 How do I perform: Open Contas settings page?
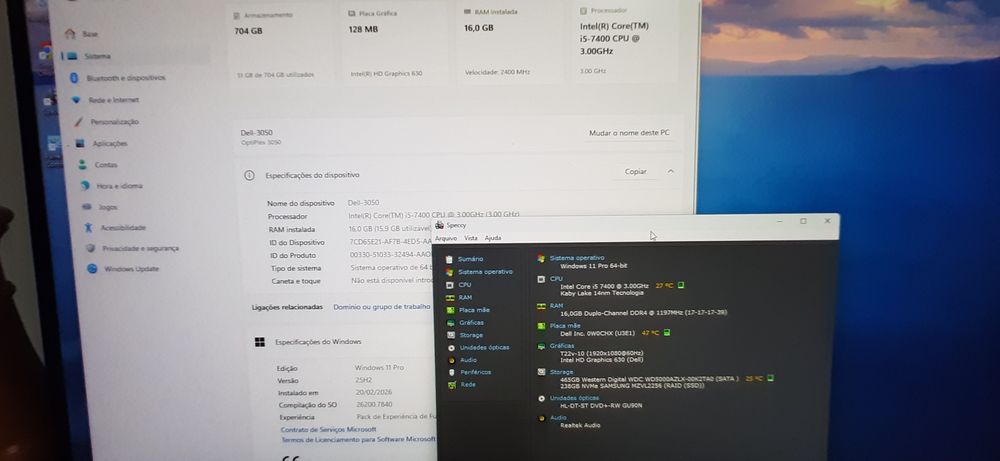point(106,165)
